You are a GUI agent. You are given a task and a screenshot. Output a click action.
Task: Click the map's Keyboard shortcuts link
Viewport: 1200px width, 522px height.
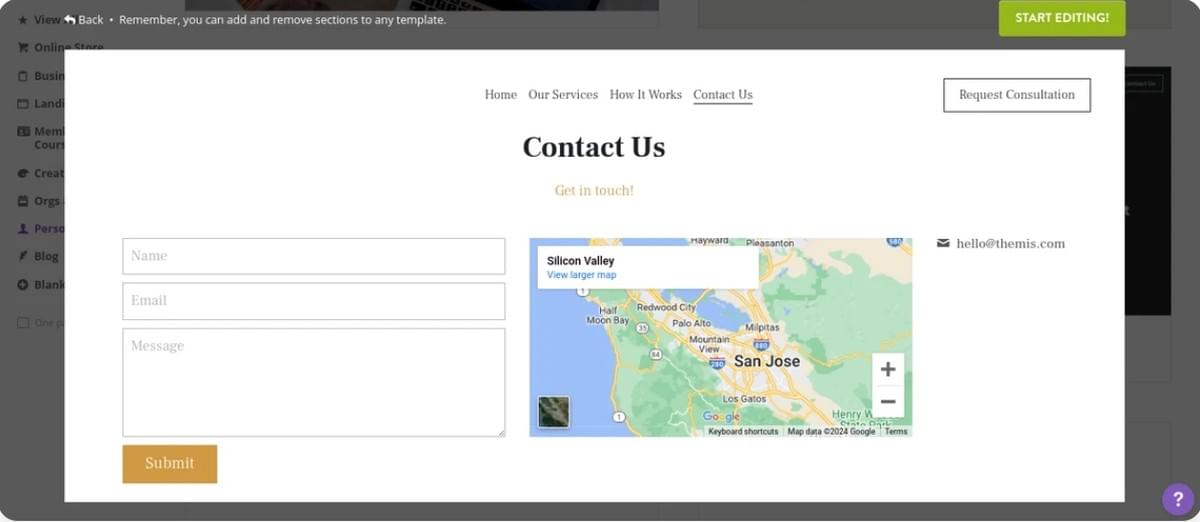(743, 432)
